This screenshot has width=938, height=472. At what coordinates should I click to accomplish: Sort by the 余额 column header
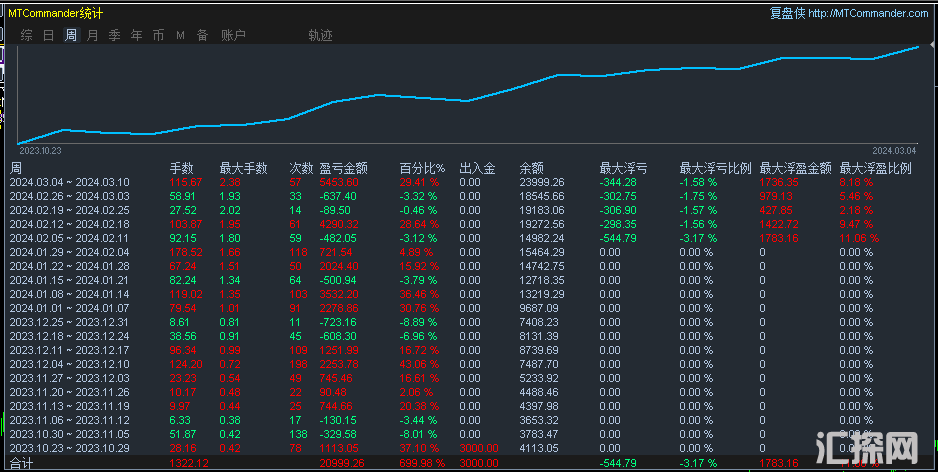click(531, 168)
